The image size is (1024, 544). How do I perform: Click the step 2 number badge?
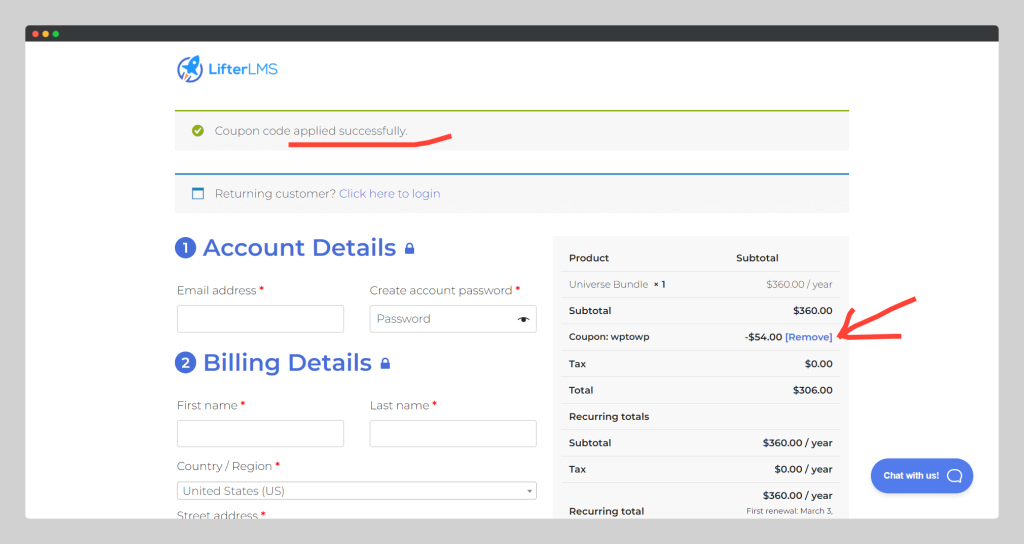(185, 362)
